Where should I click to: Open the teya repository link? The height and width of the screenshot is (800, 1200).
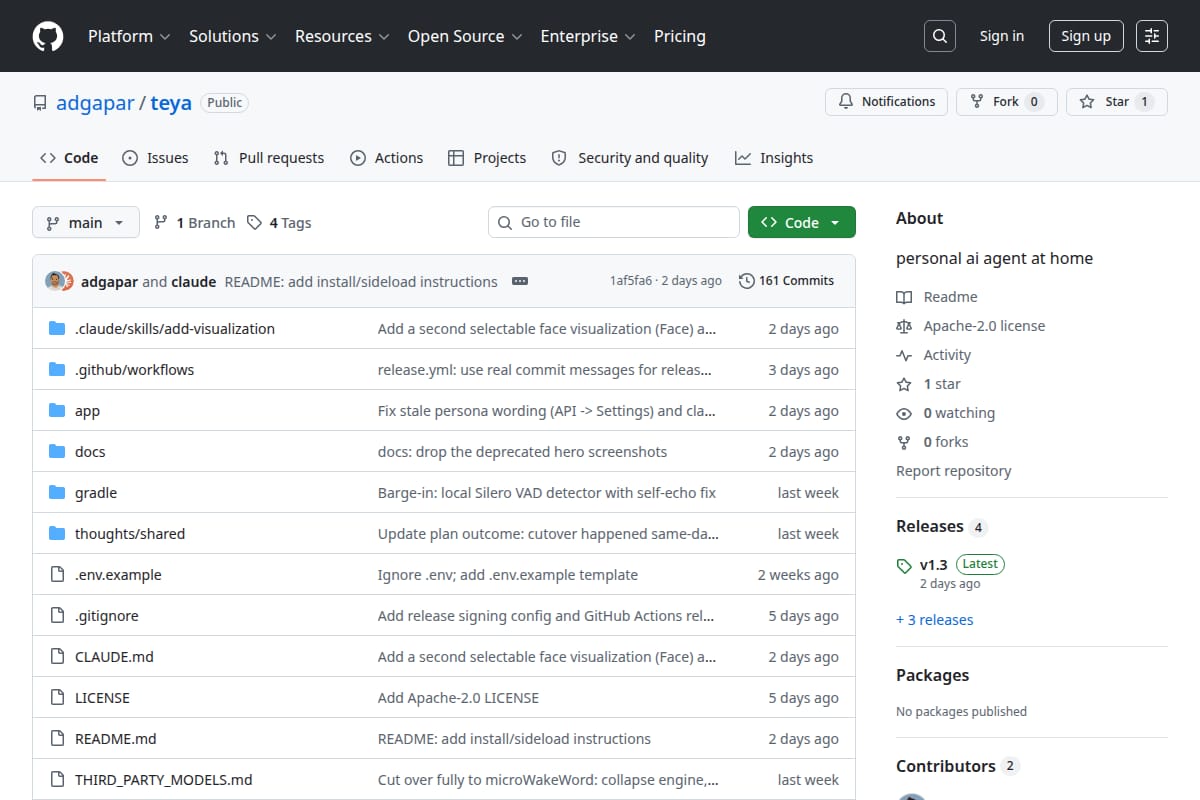171,103
